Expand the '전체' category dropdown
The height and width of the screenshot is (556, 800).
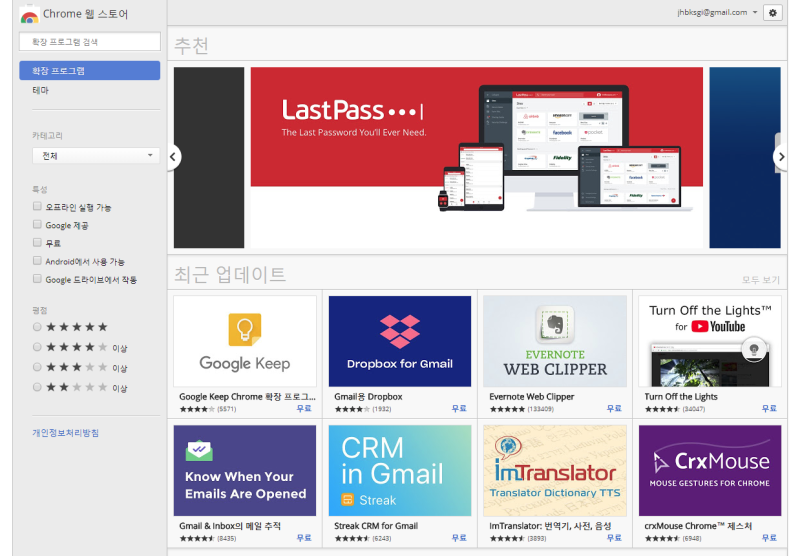(96, 156)
